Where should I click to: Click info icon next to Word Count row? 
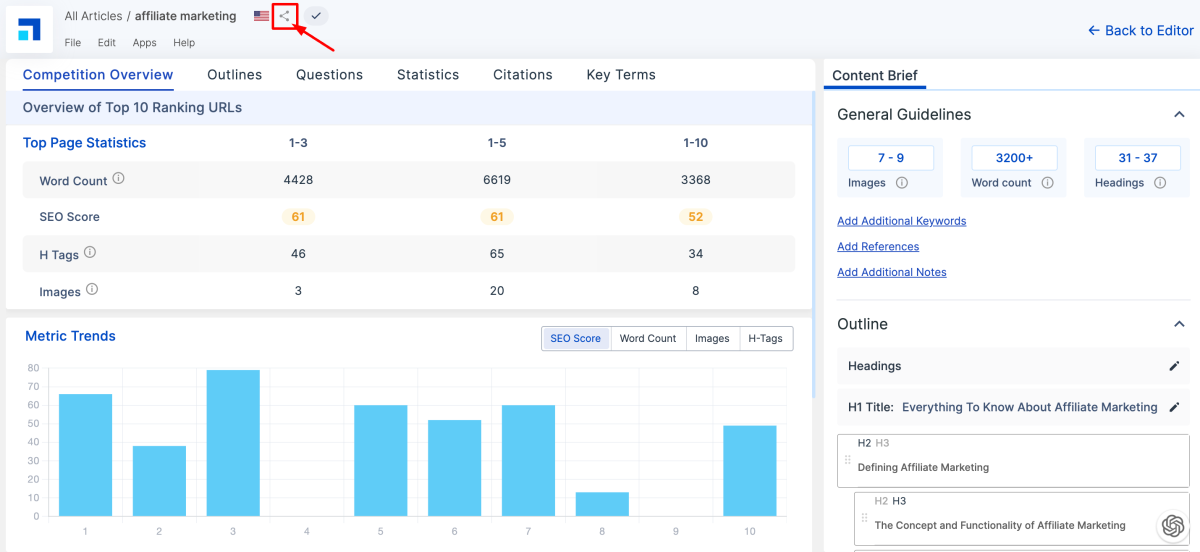[x=118, y=179]
